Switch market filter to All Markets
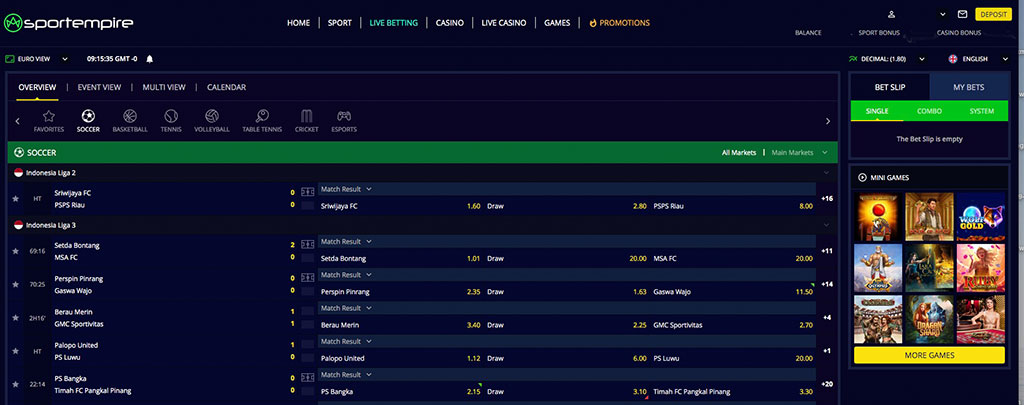The width and height of the screenshot is (1024, 405). 738,152
